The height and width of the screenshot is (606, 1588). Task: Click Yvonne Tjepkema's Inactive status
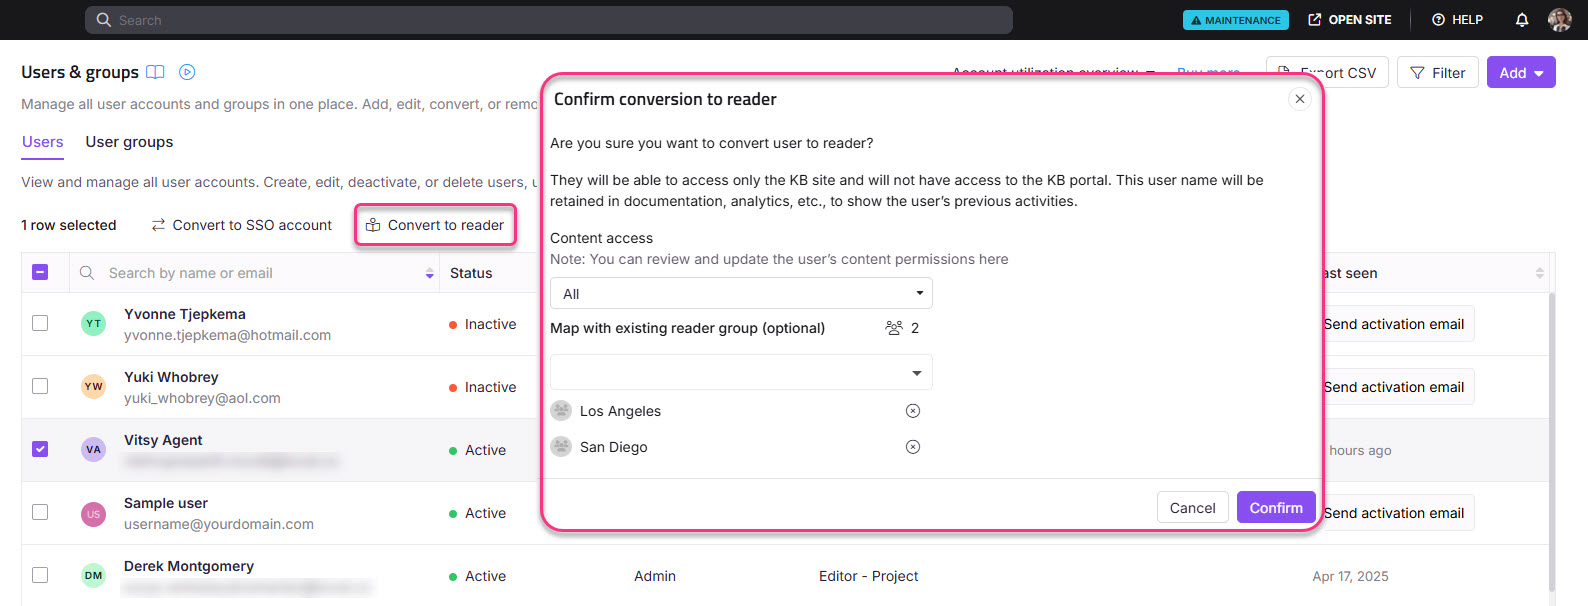click(x=483, y=324)
